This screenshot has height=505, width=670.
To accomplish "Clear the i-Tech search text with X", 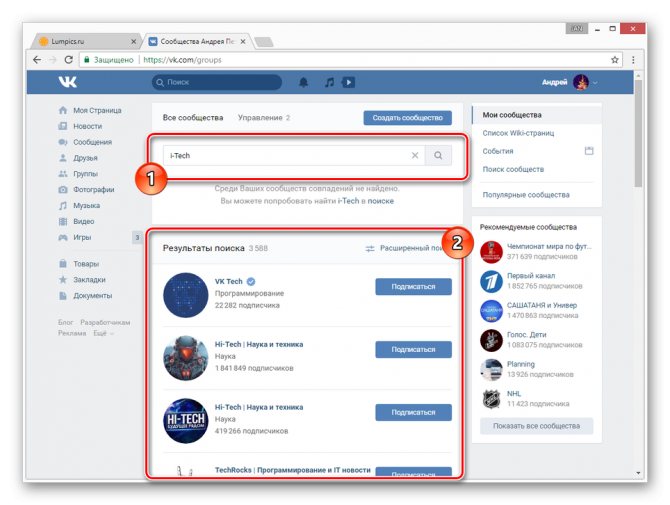I will [x=415, y=156].
